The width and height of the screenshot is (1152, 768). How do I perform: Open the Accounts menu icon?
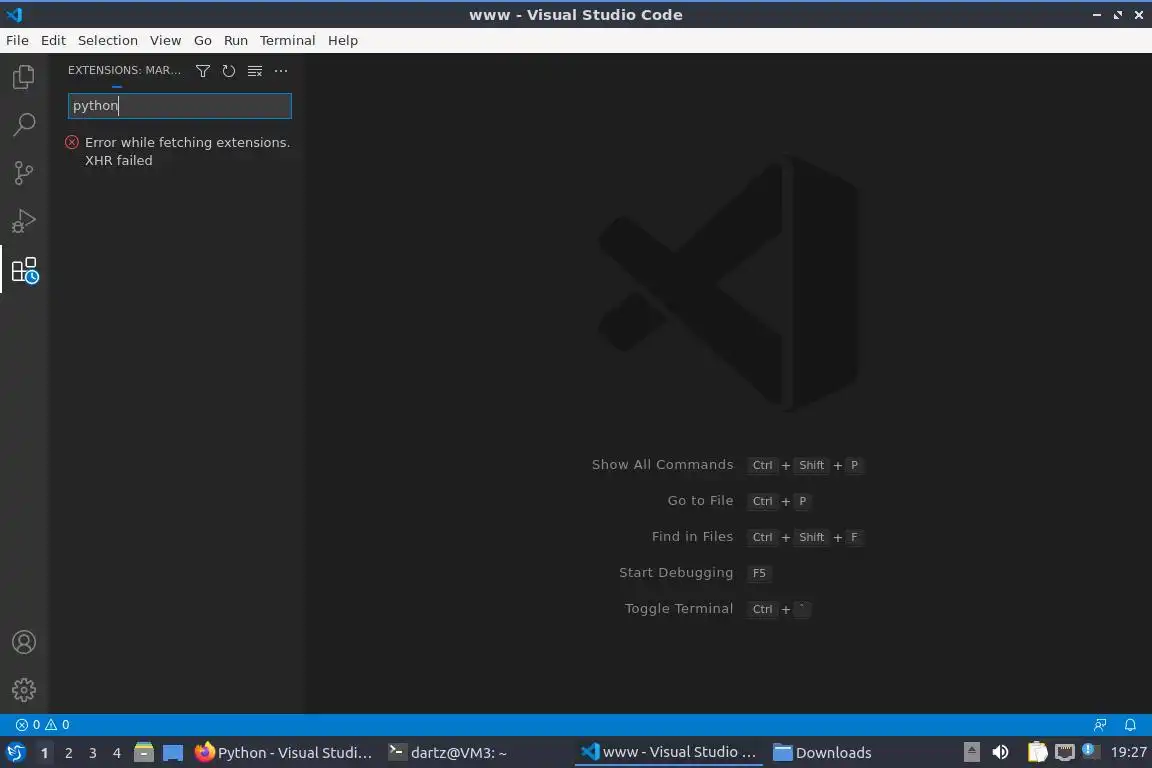24,642
